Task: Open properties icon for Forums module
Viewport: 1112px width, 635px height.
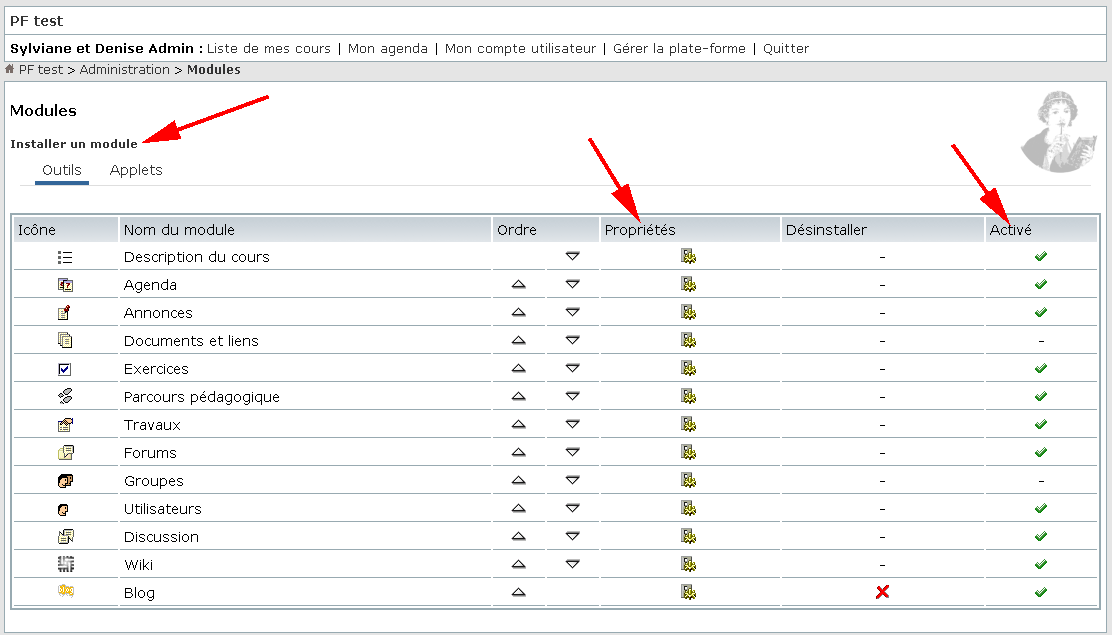Action: (x=688, y=453)
